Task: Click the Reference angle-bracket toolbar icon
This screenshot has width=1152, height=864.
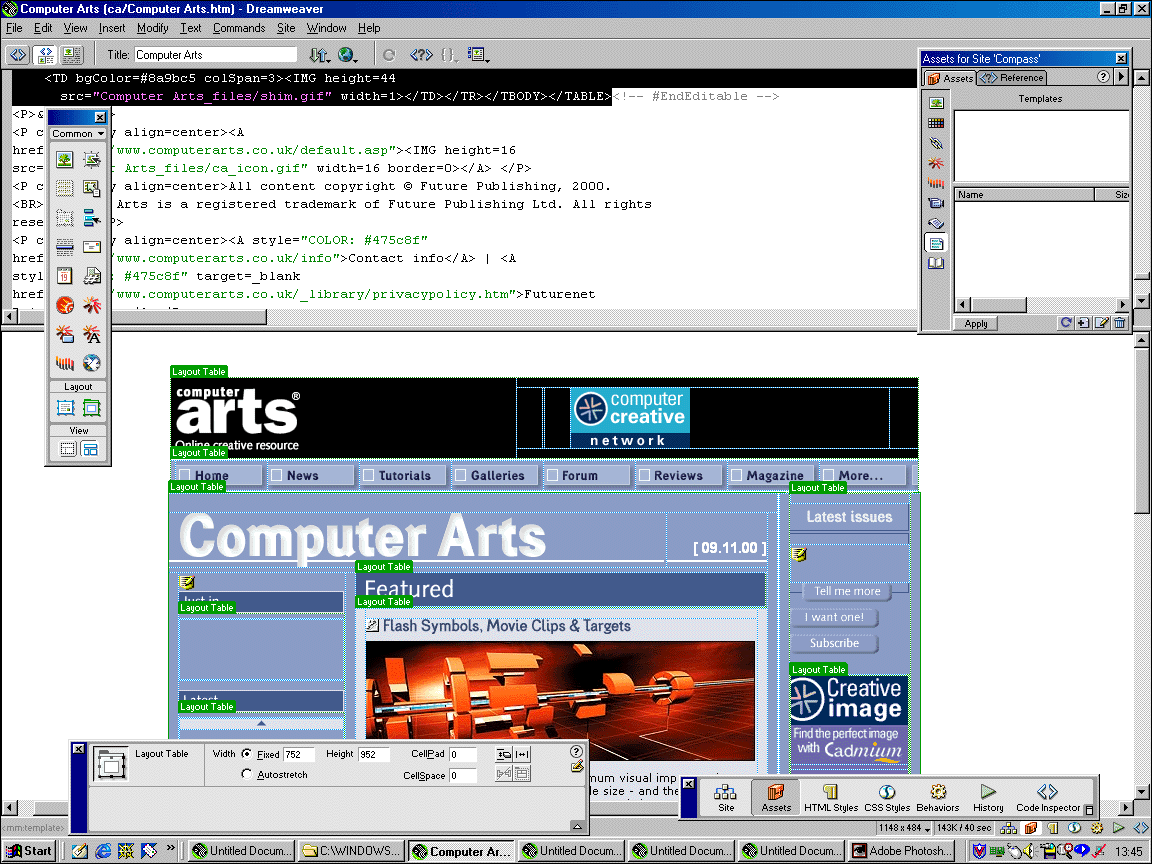Action: (421, 54)
